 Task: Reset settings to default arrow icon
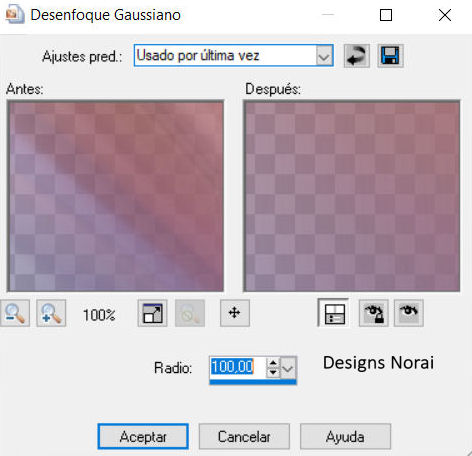tap(357, 56)
